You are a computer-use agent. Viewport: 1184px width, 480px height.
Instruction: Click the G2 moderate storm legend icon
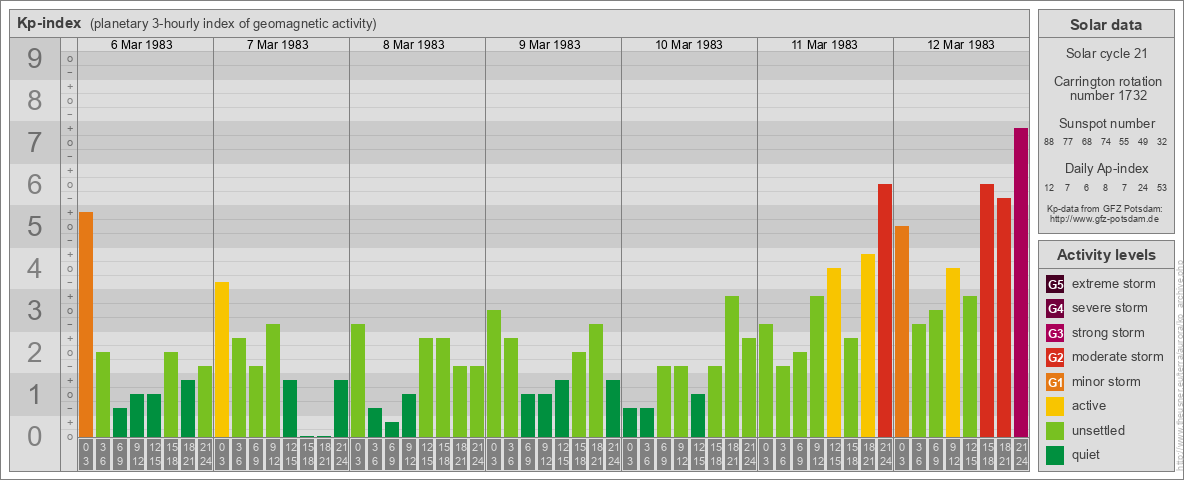tap(1055, 357)
